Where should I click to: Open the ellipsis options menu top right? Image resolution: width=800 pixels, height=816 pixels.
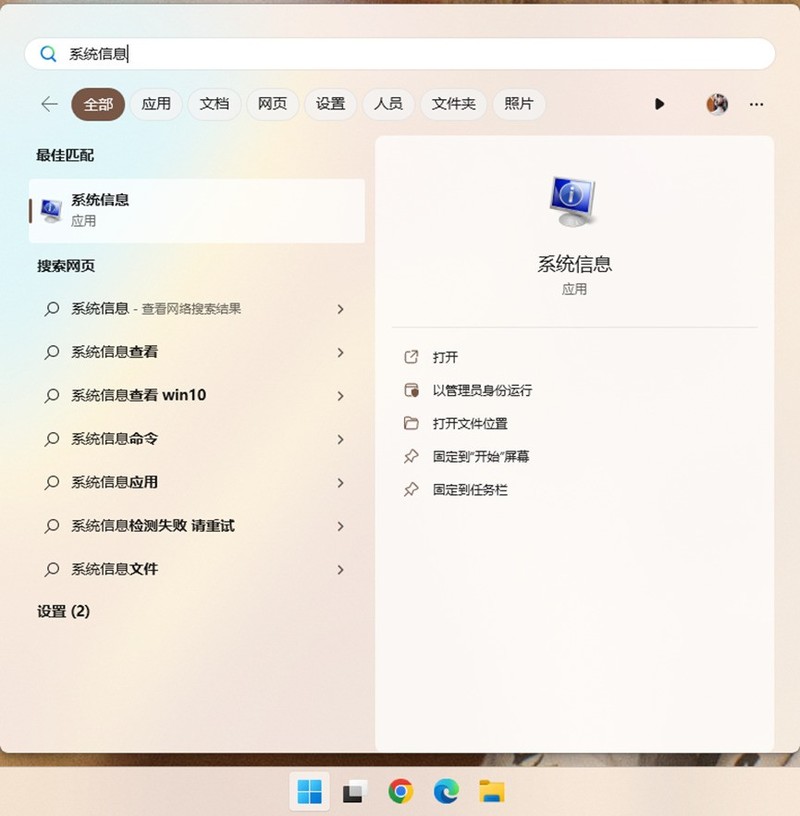[757, 104]
